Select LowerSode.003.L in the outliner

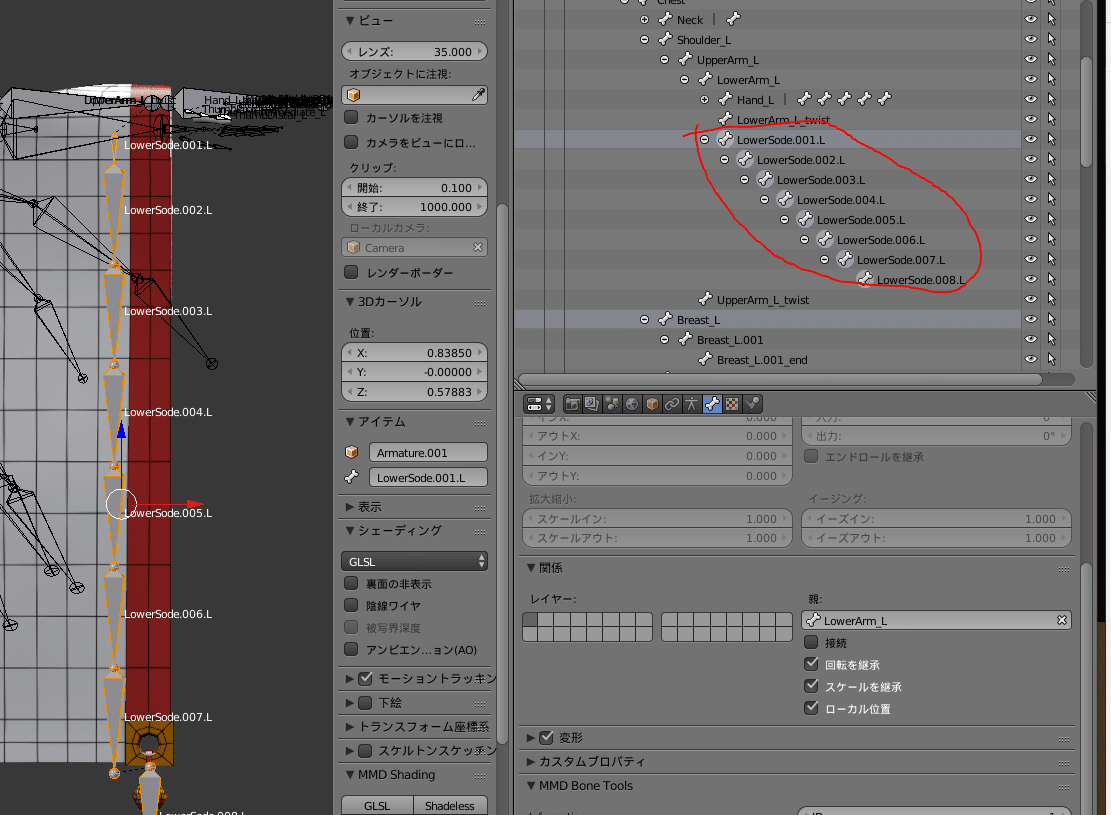820,180
